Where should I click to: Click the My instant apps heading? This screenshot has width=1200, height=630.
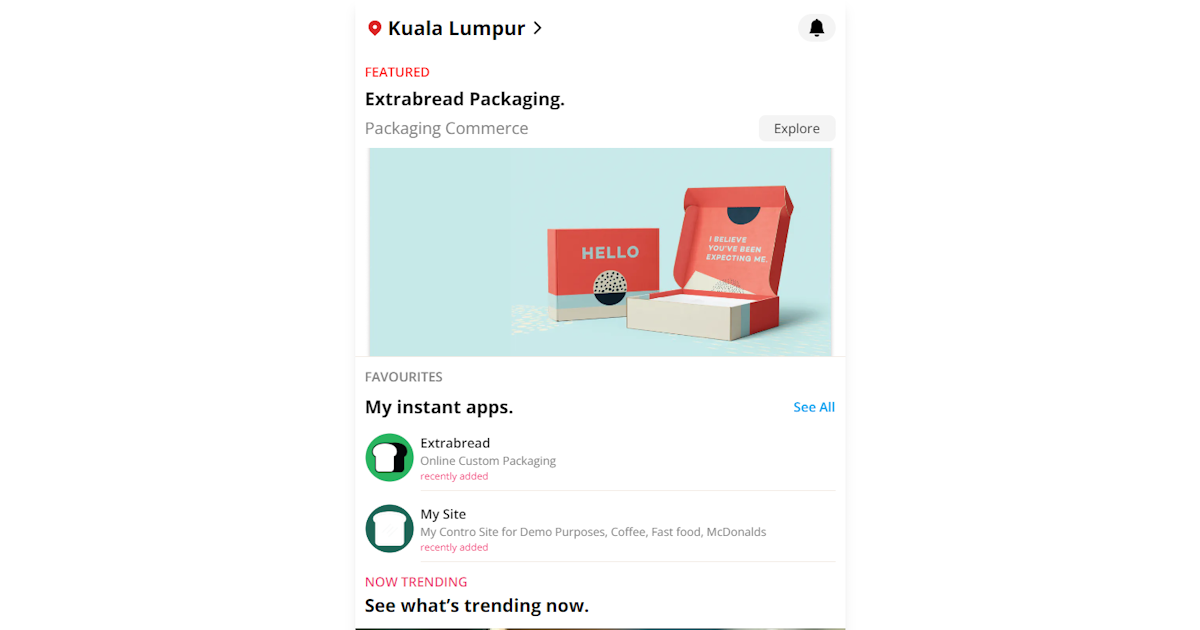click(x=439, y=407)
